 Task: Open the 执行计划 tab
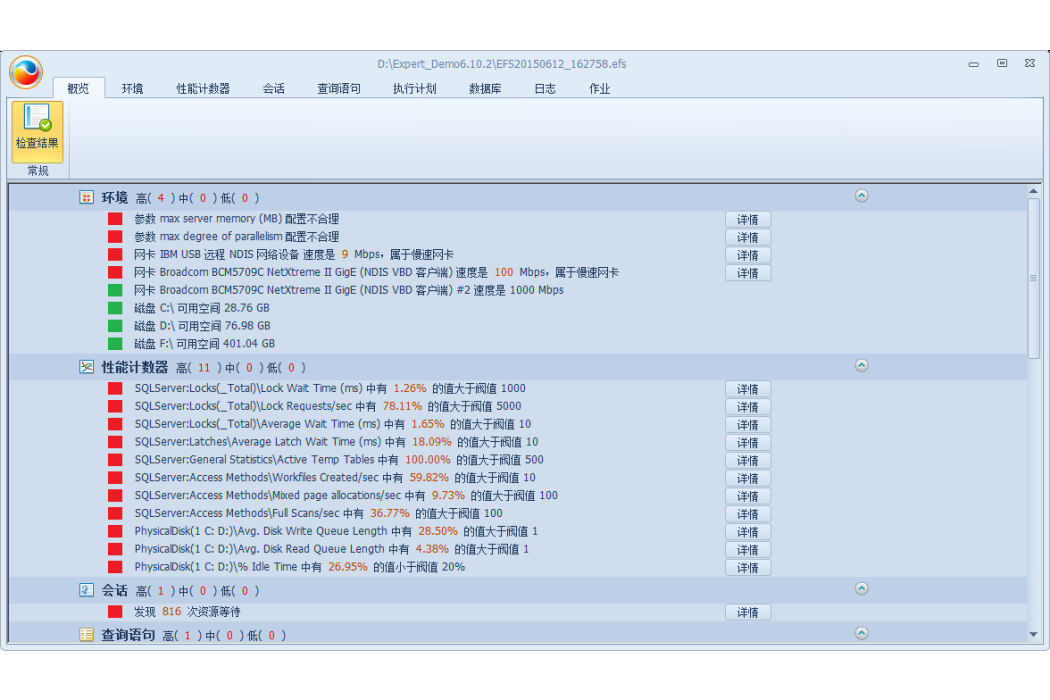pos(415,88)
